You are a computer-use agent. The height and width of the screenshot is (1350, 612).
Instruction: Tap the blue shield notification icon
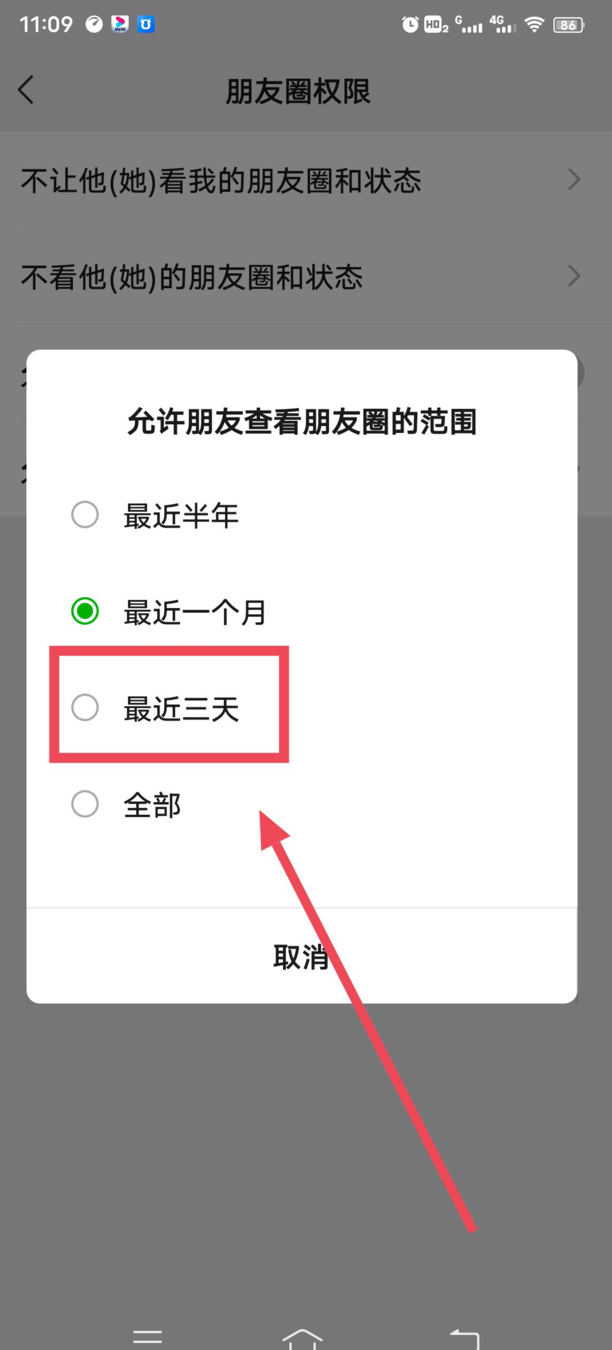(145, 24)
